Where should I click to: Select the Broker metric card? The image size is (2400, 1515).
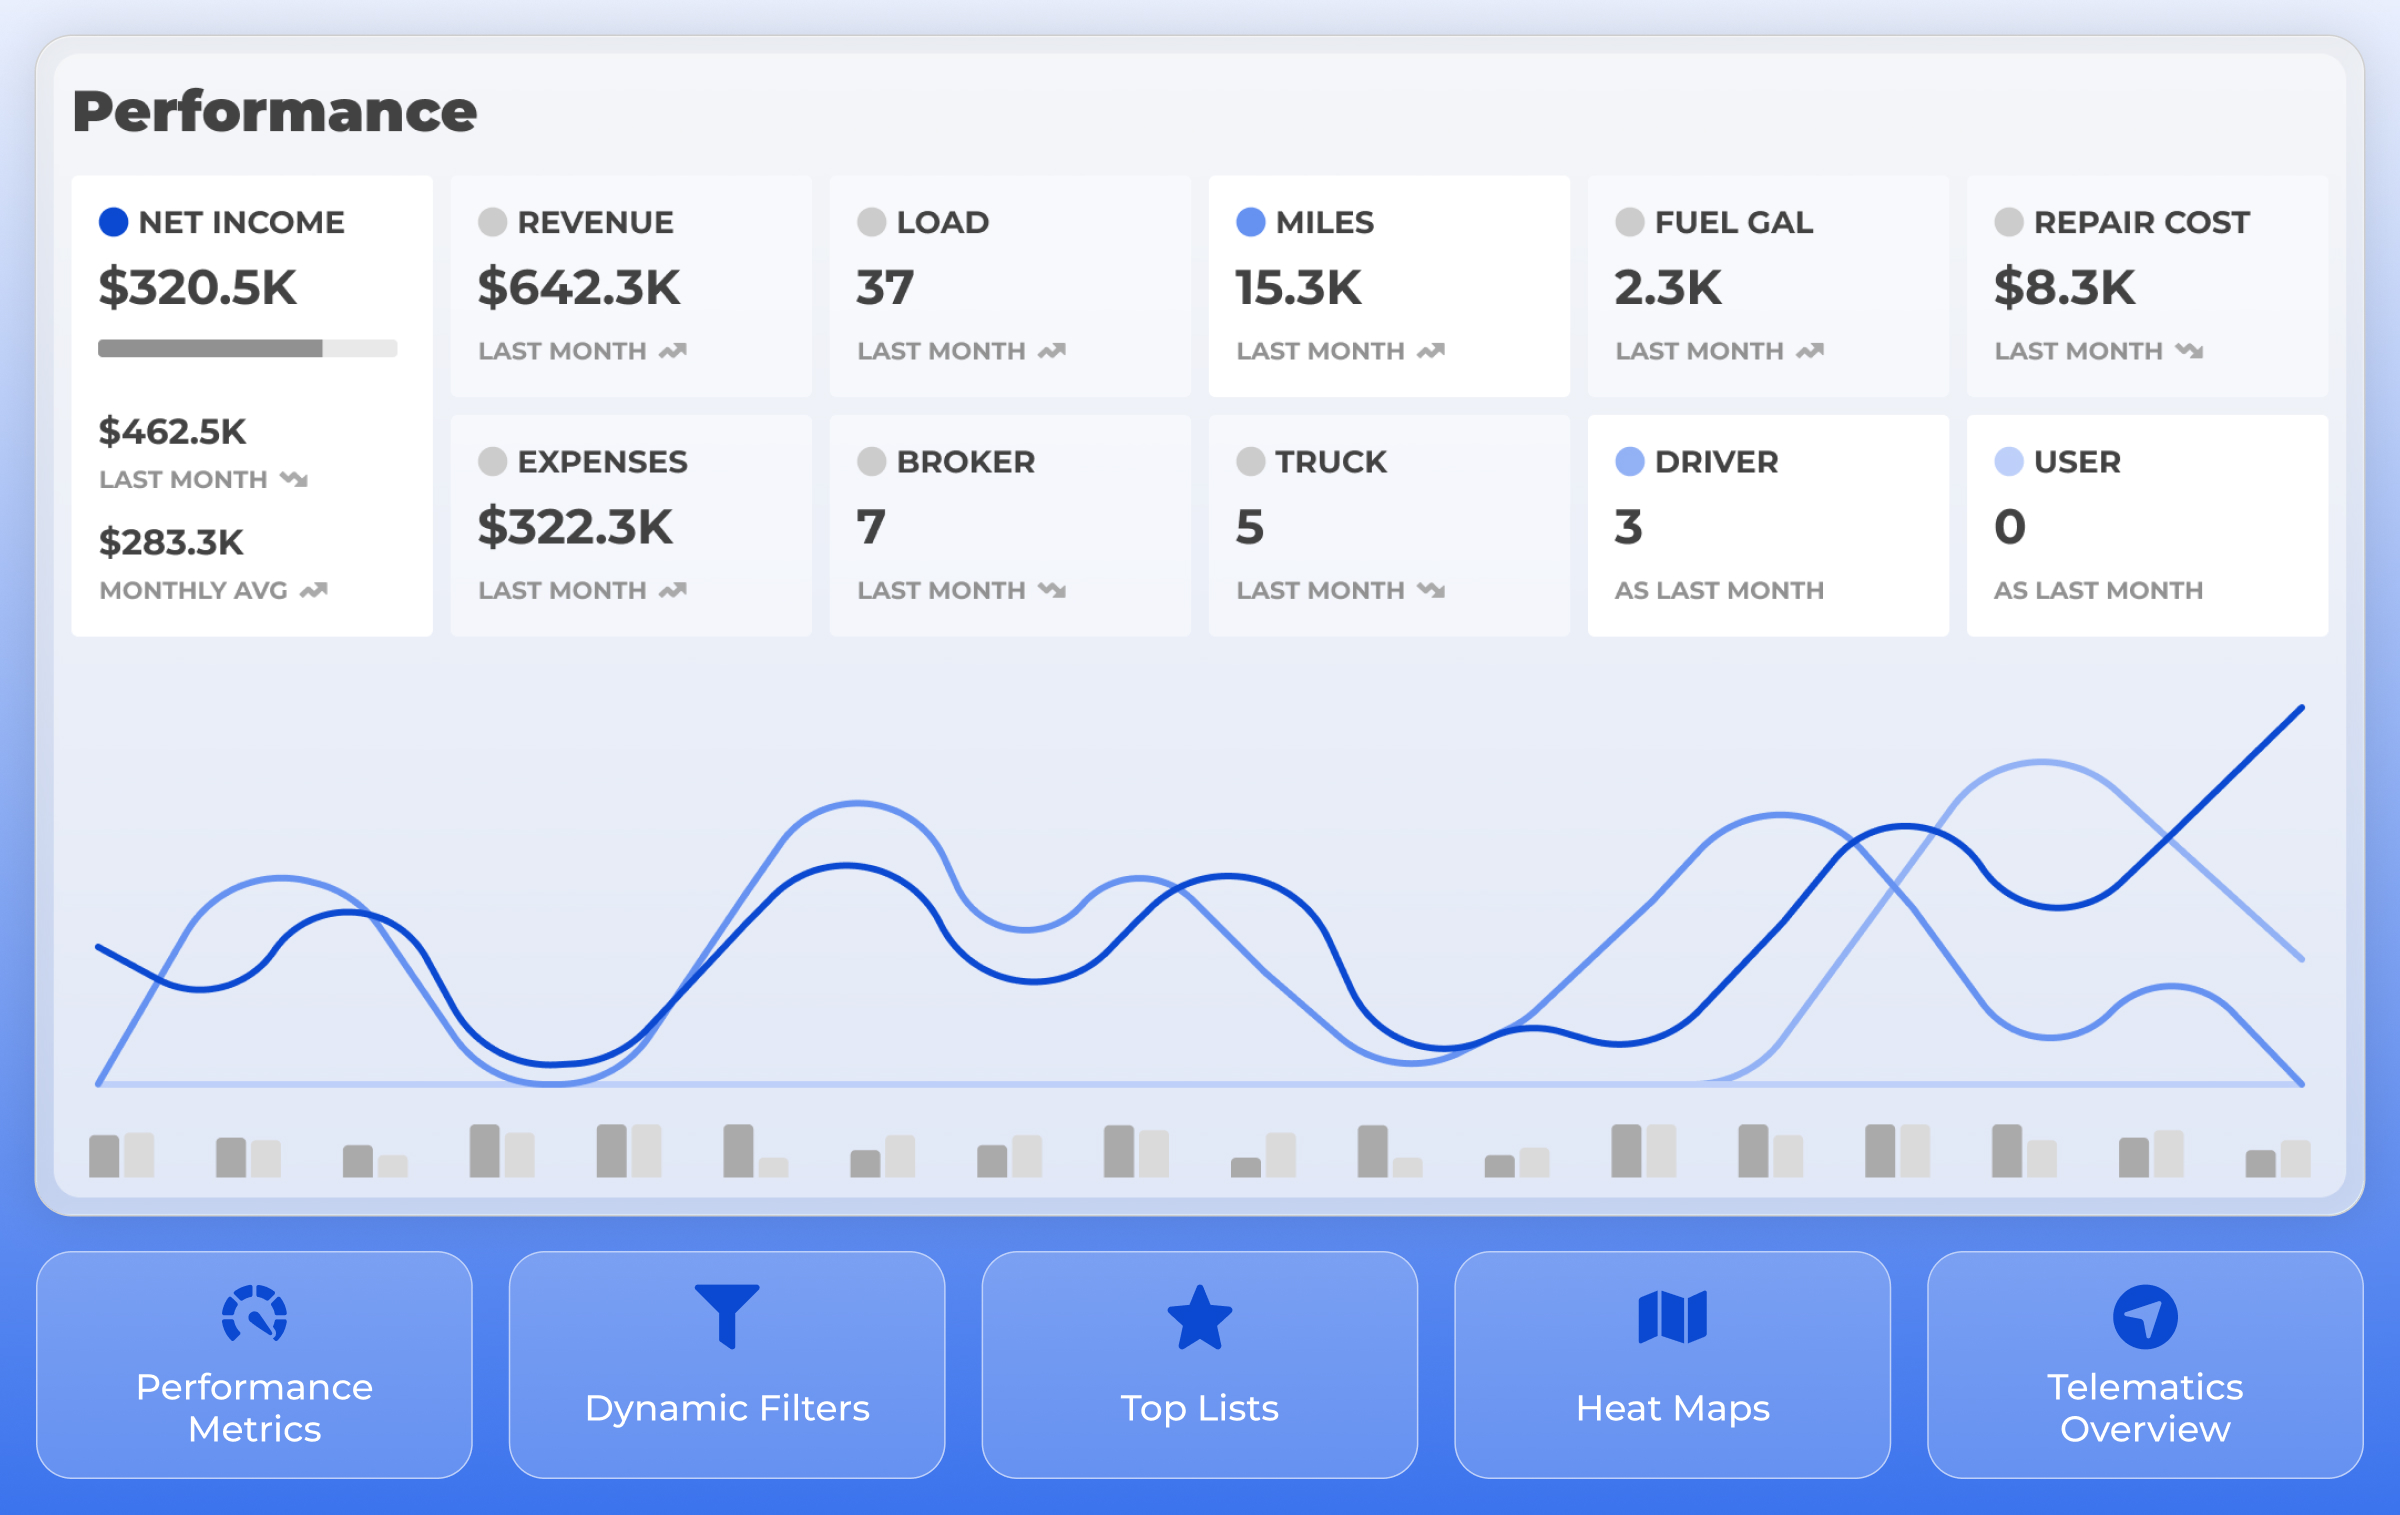[1010, 525]
